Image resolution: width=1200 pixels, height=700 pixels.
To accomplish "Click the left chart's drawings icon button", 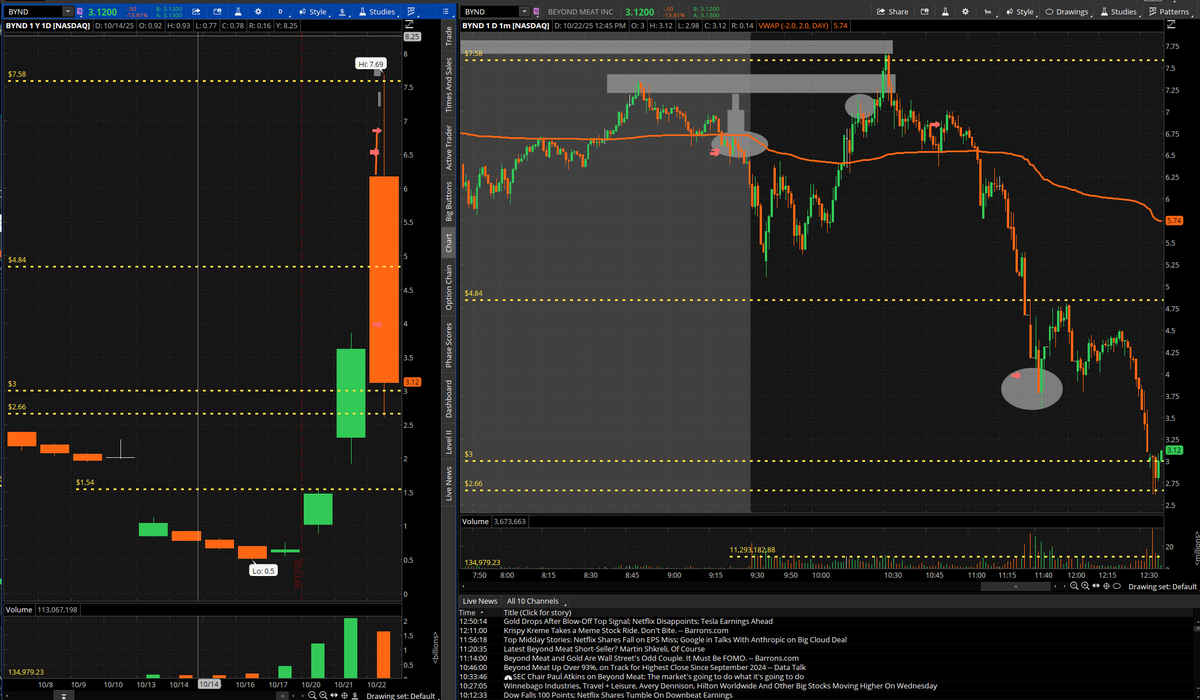I will click(x=342, y=11).
